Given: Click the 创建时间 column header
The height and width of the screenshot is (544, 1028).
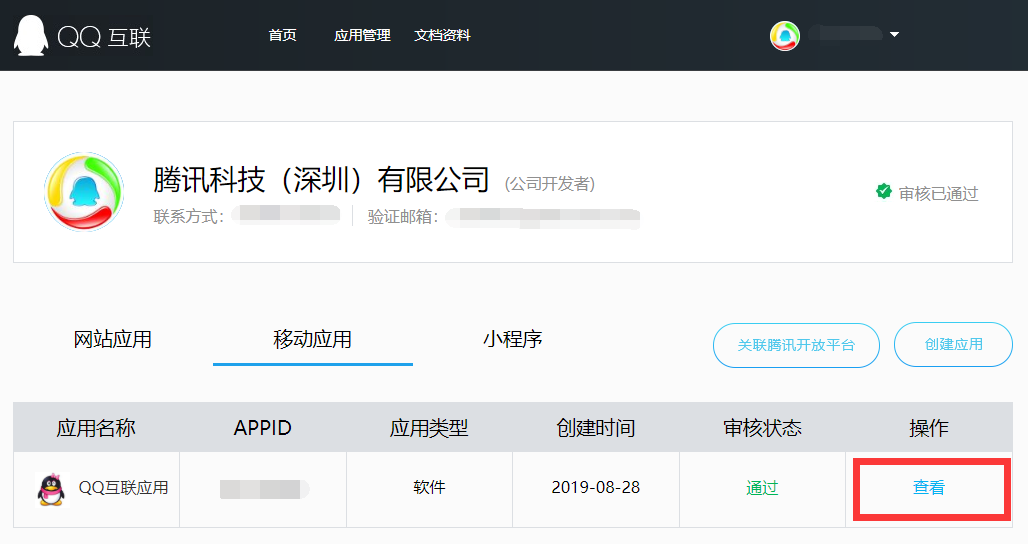Looking at the screenshot, I should pos(595,428).
